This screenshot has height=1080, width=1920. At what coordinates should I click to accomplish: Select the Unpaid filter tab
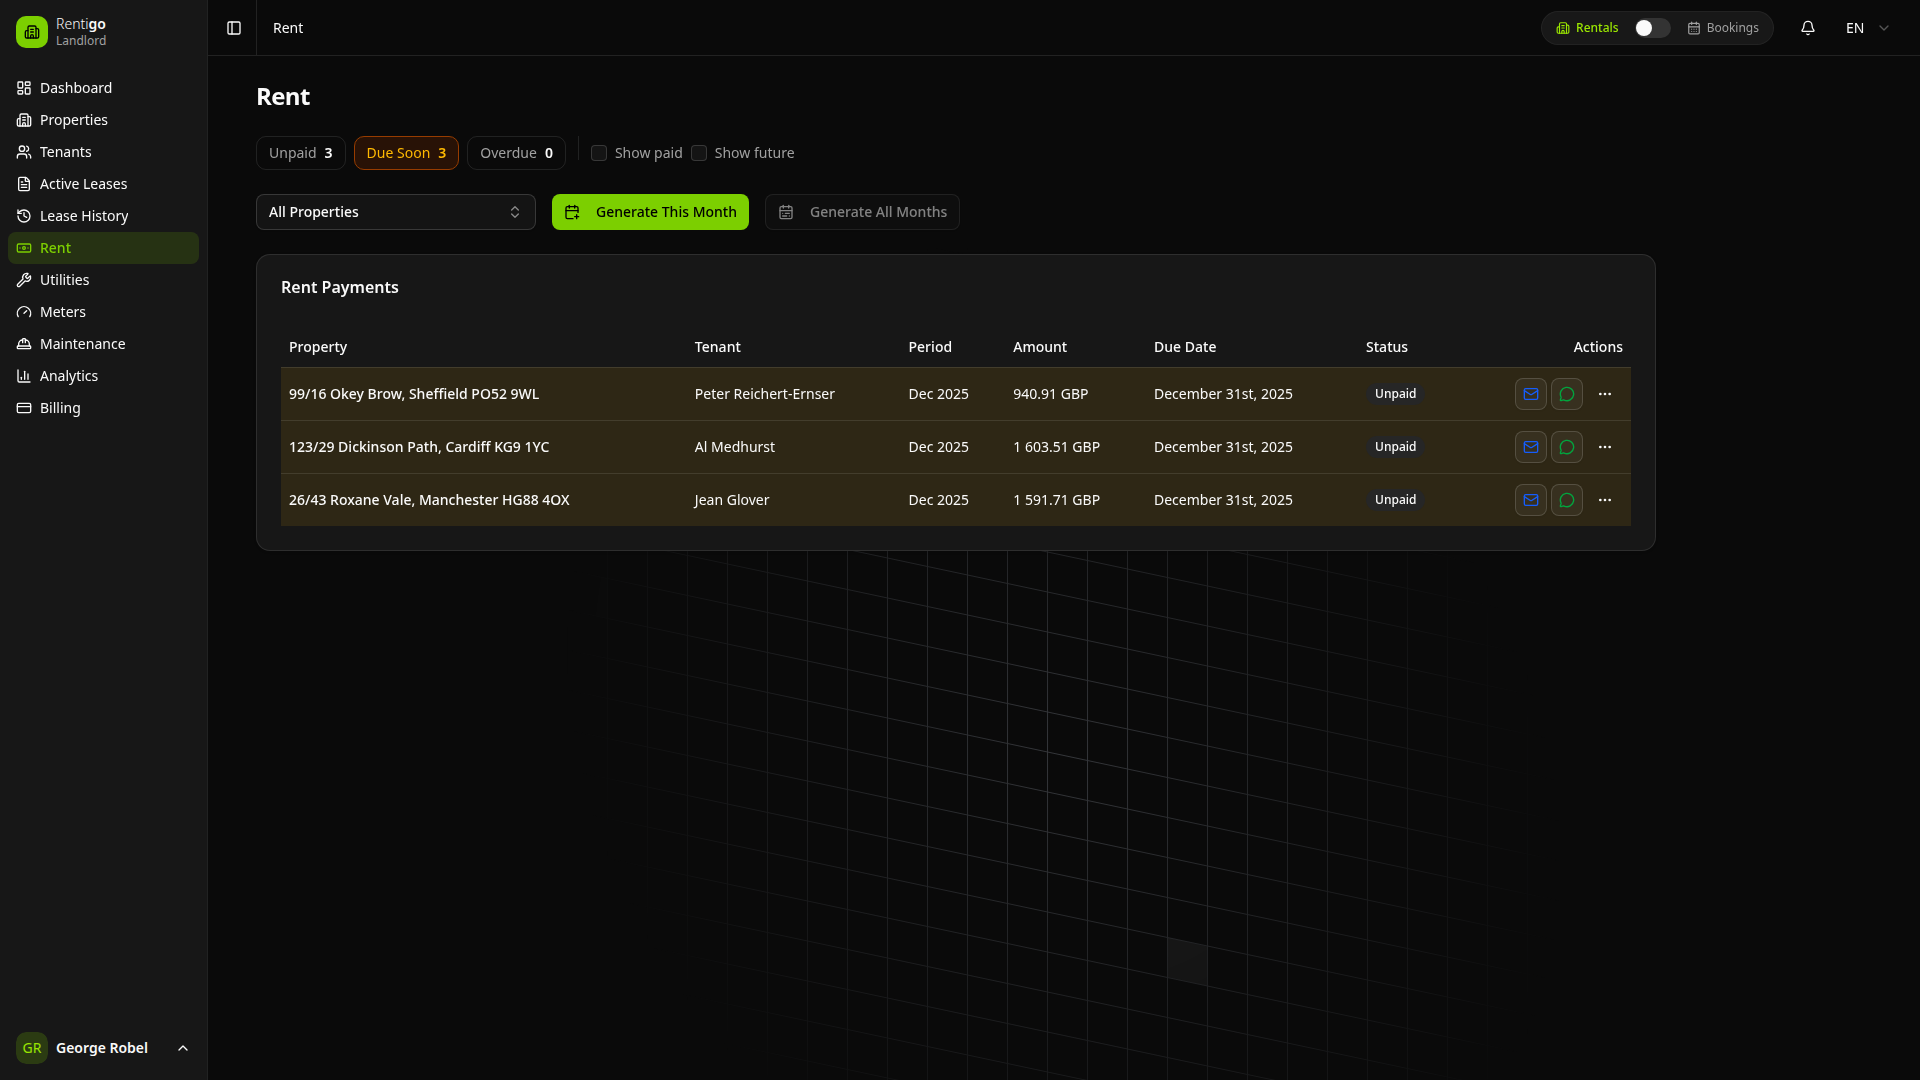[300, 153]
